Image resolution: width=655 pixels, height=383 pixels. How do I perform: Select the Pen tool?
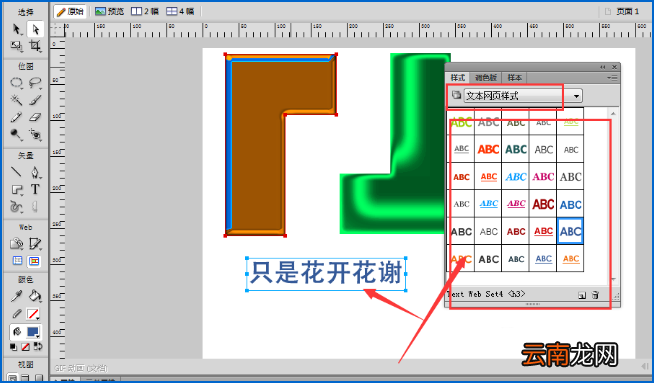[35, 172]
